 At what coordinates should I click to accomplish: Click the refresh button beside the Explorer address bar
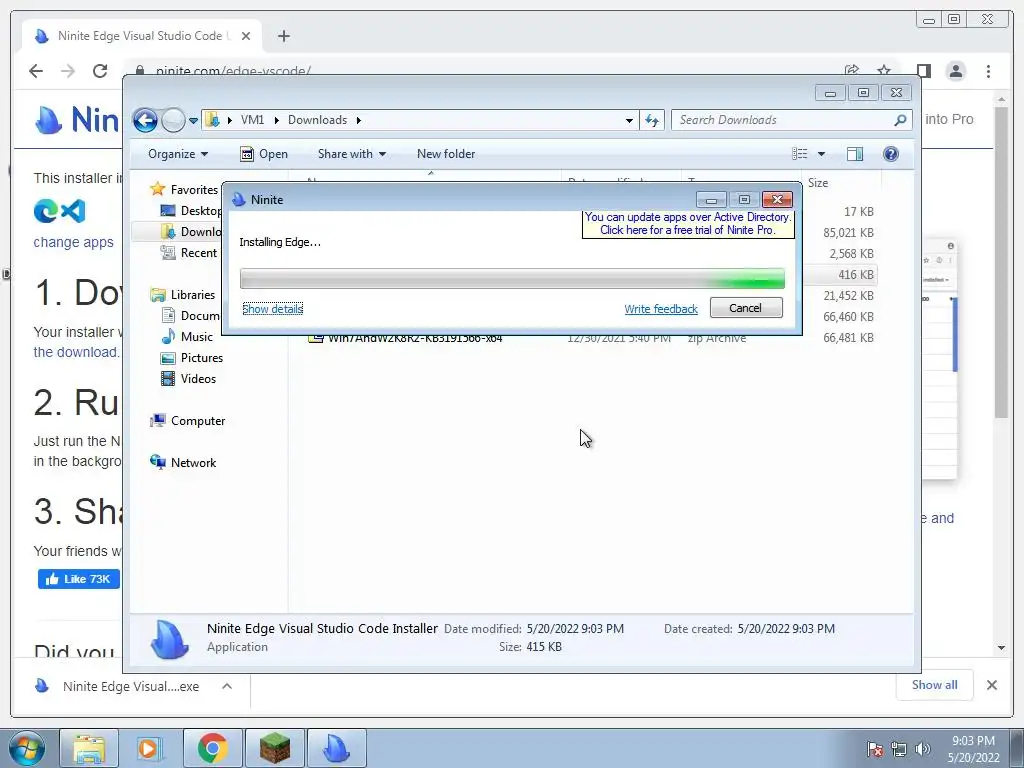652,120
